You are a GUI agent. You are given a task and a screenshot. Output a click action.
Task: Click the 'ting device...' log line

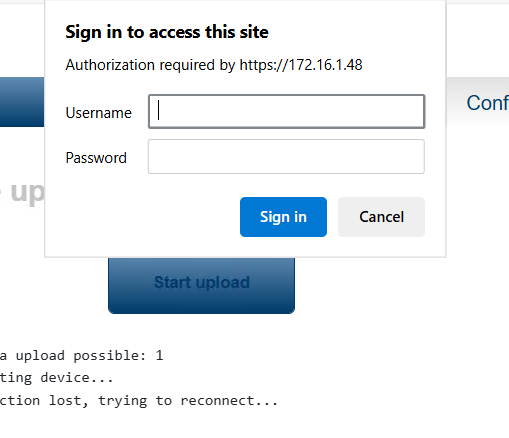57,378
